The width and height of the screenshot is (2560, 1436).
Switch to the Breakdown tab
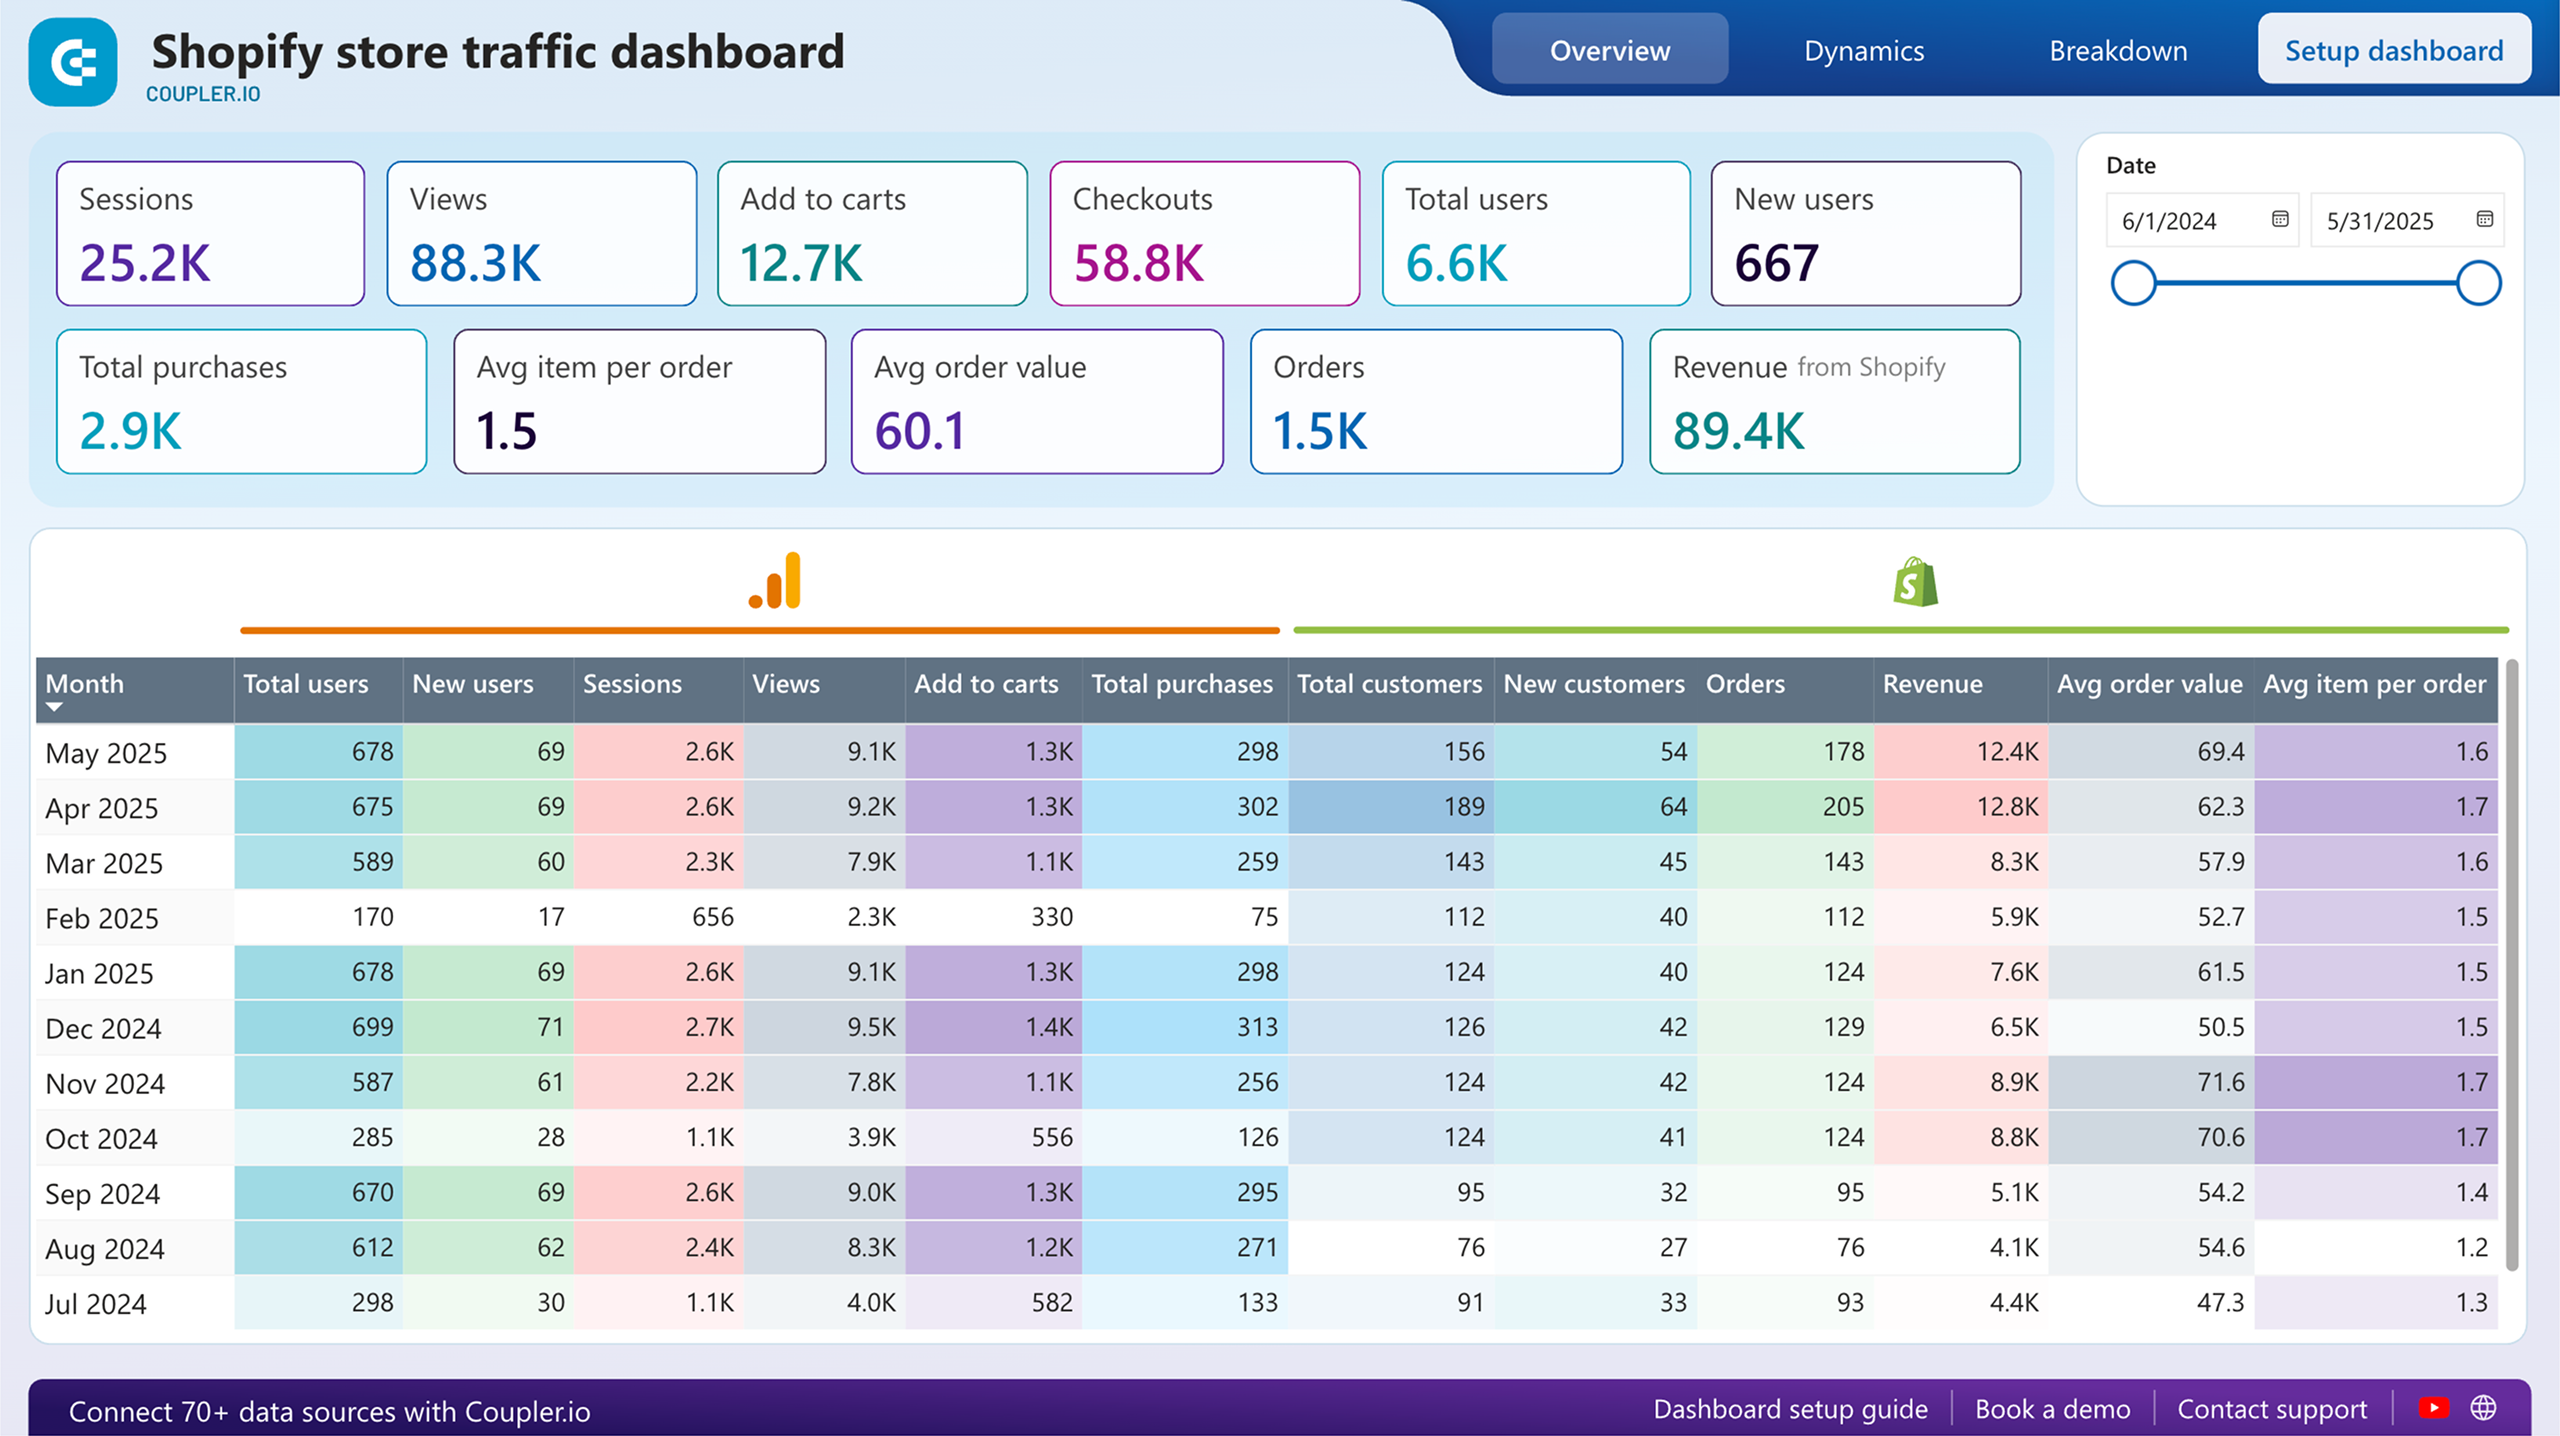click(x=2117, y=50)
